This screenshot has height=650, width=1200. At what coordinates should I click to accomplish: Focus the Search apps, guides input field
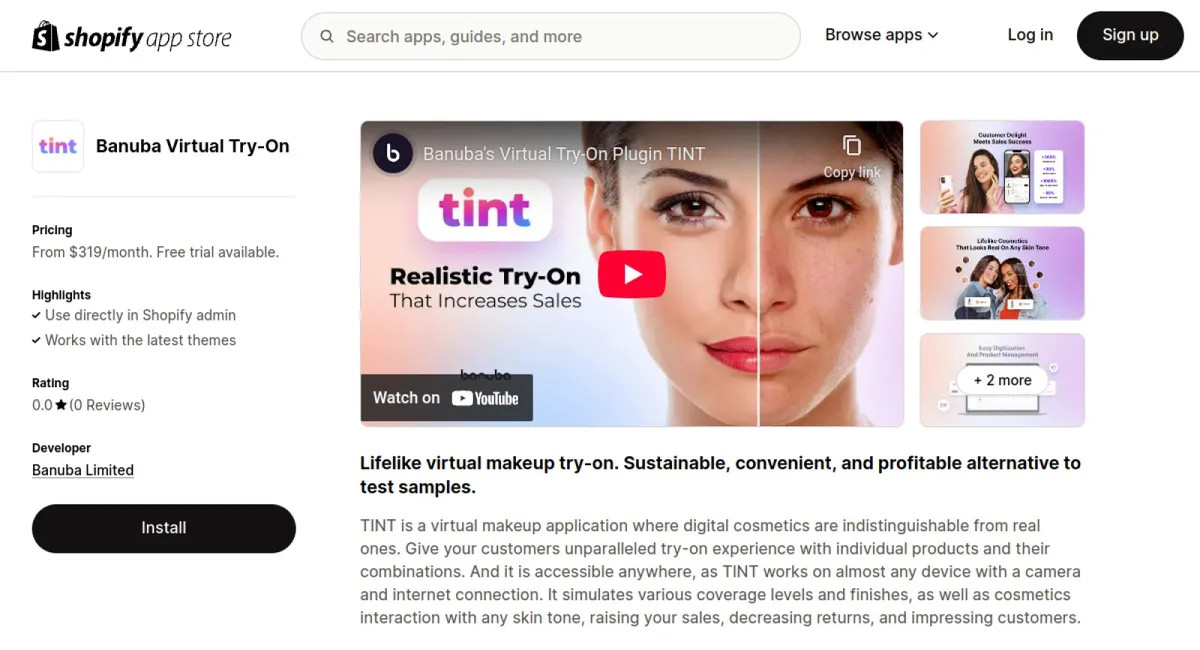click(551, 37)
